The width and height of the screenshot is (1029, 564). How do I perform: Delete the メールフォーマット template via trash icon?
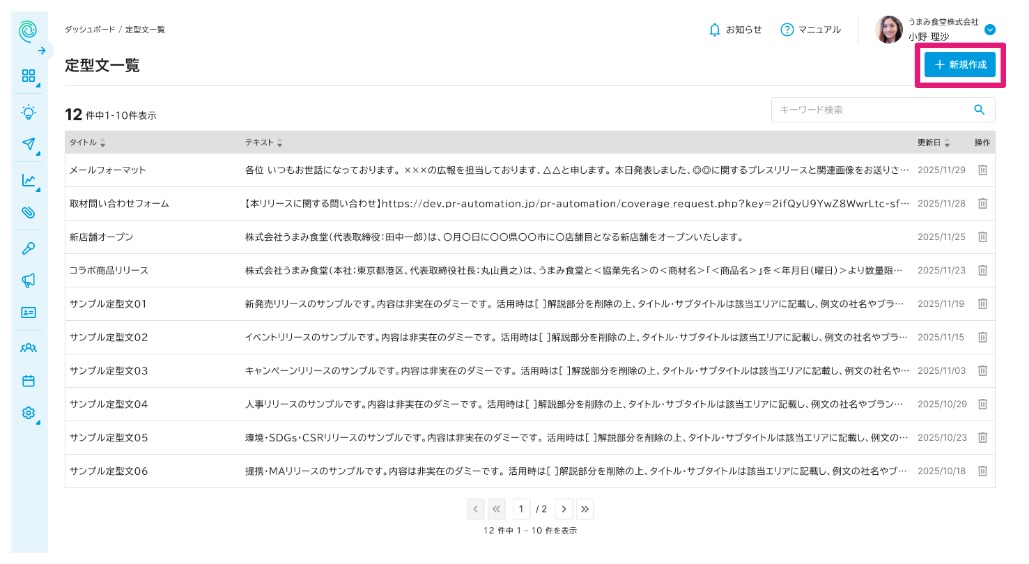click(982, 170)
